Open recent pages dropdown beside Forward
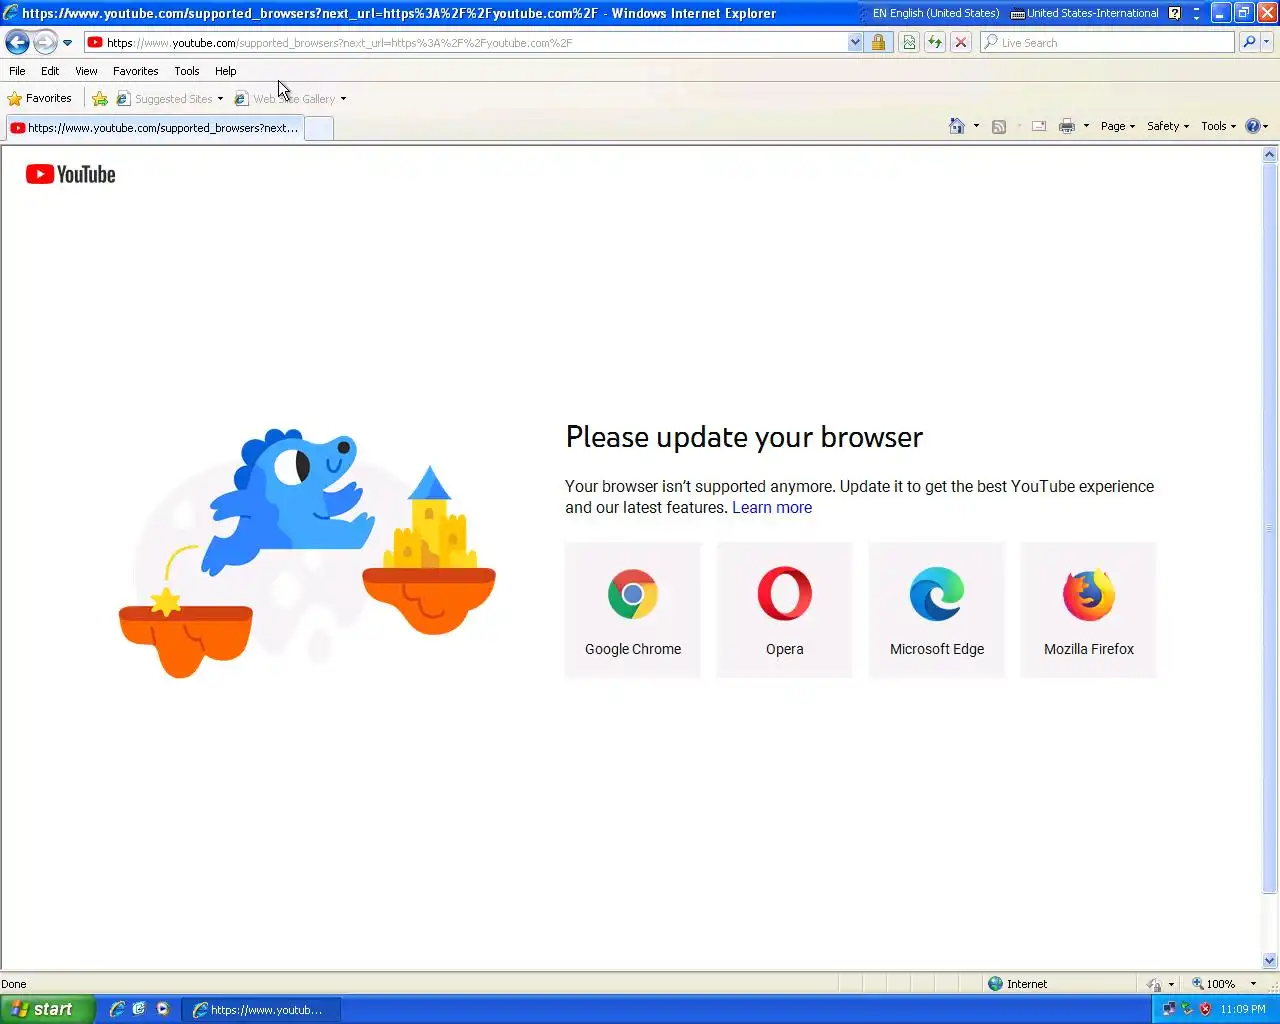1280x1024 pixels. [x=67, y=43]
